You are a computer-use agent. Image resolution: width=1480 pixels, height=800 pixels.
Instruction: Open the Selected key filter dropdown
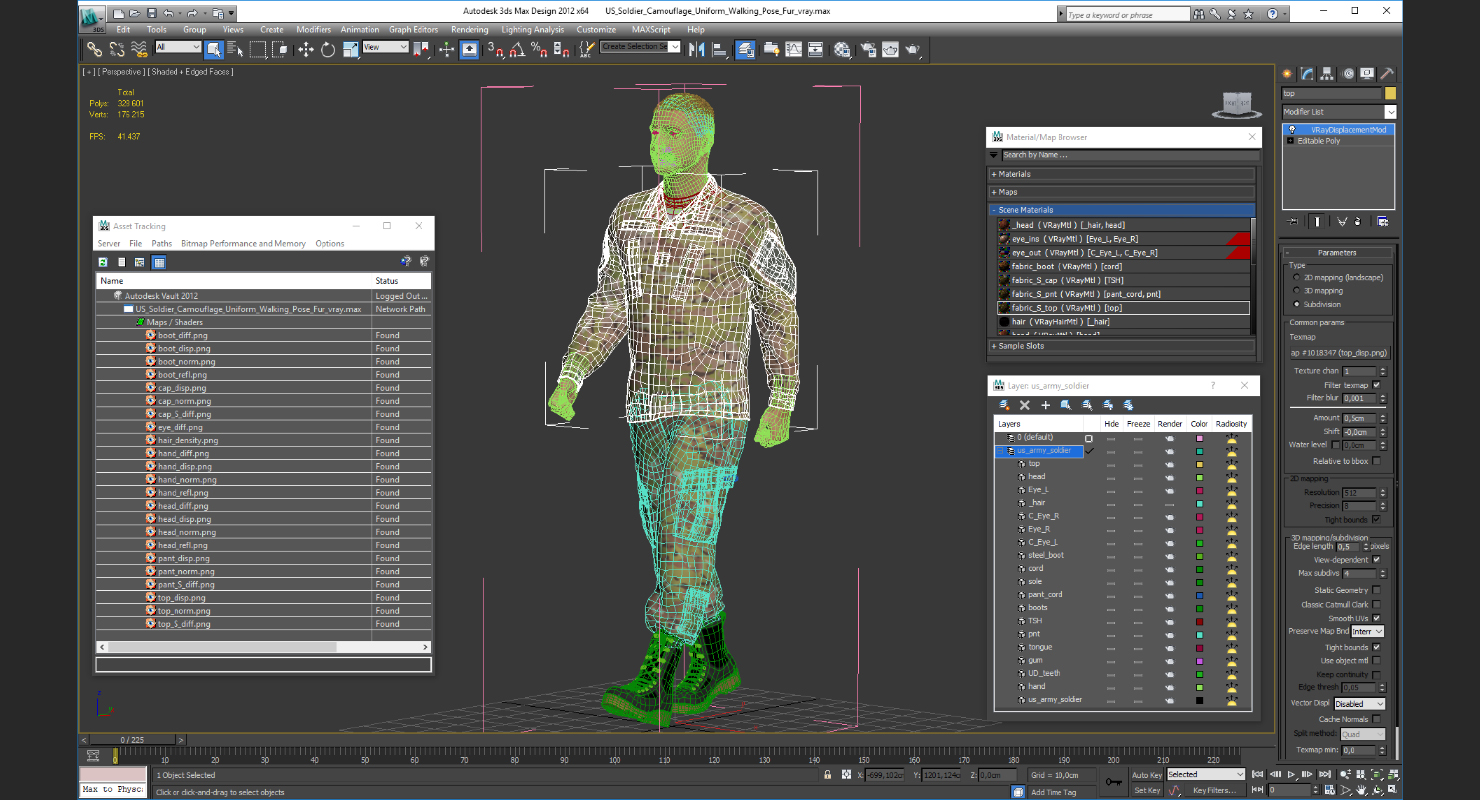1206,774
